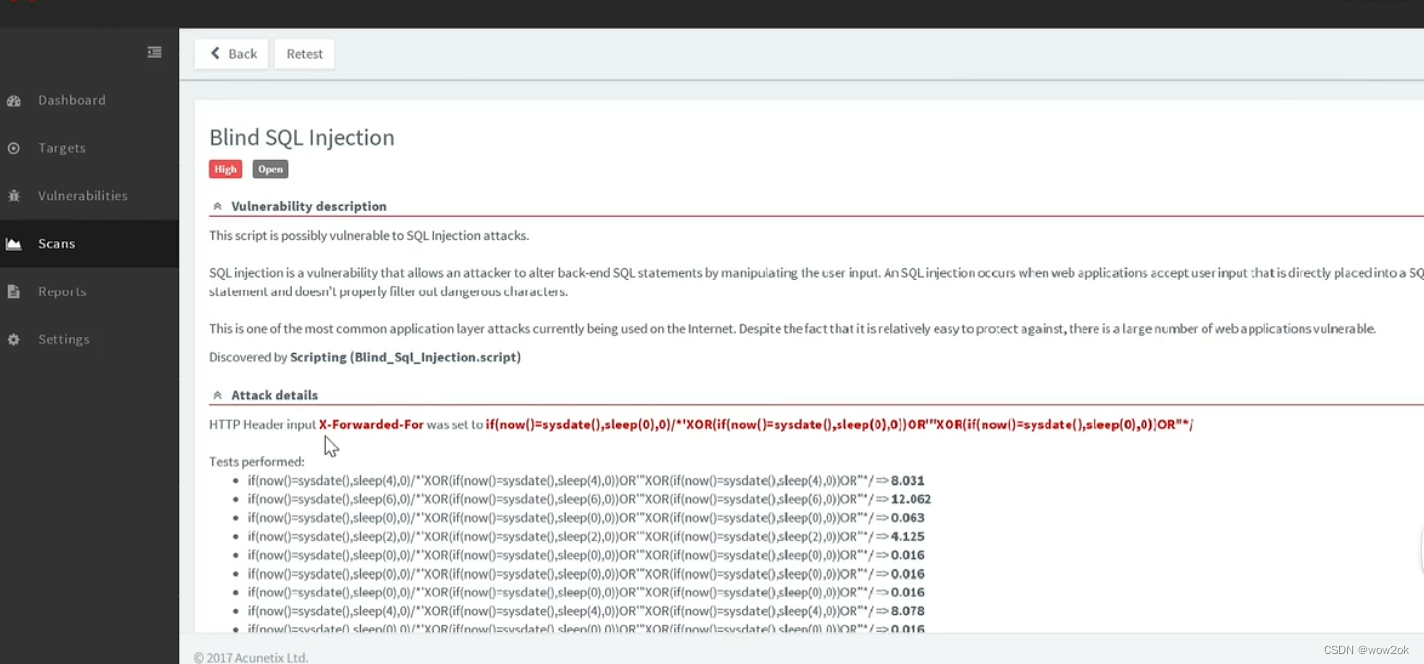The image size is (1424, 664).
Task: Click the 12.062 timing result
Action: tap(911, 499)
